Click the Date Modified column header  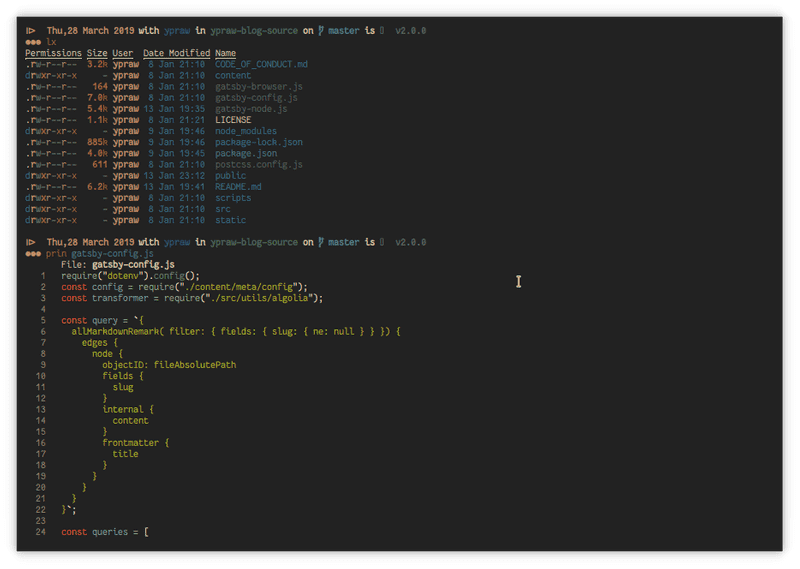tap(177, 53)
